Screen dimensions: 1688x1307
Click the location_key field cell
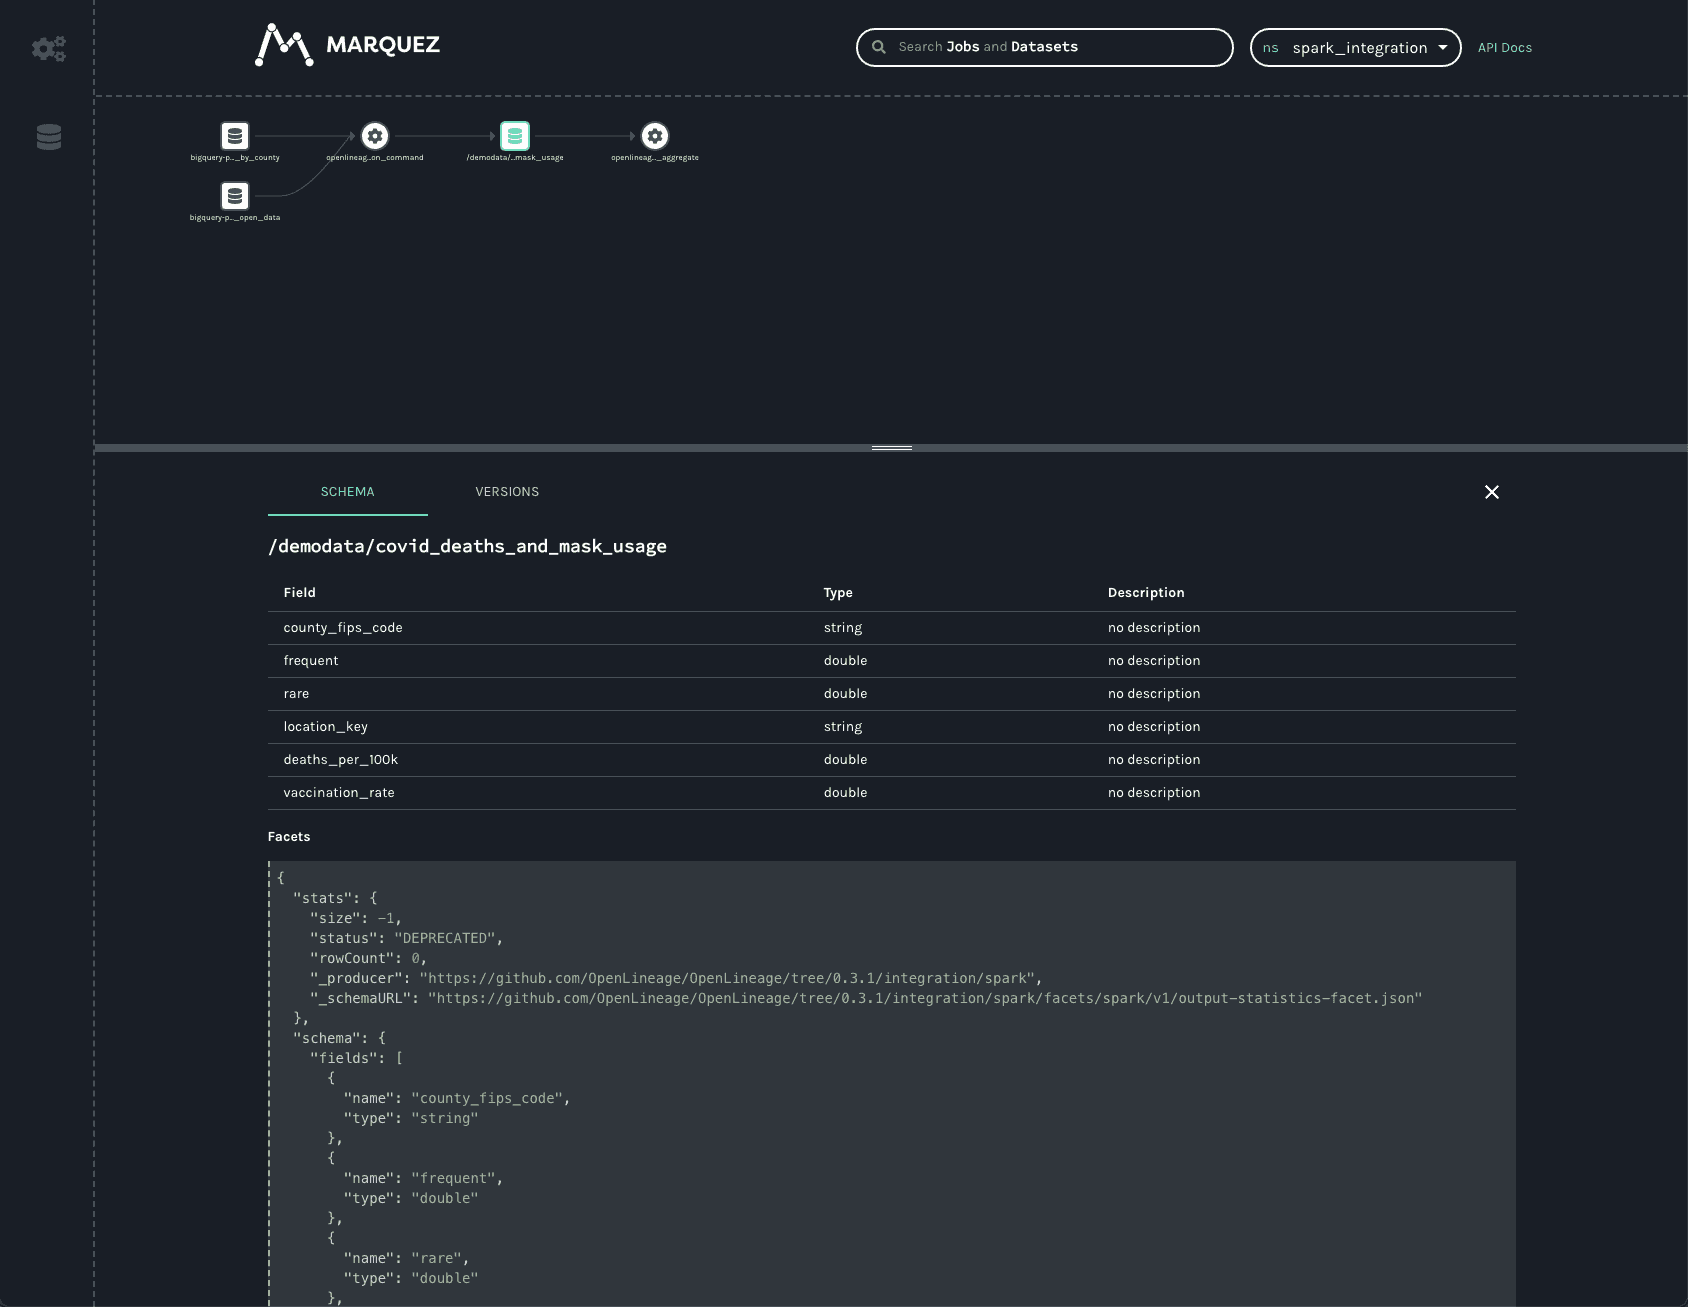point(326,727)
